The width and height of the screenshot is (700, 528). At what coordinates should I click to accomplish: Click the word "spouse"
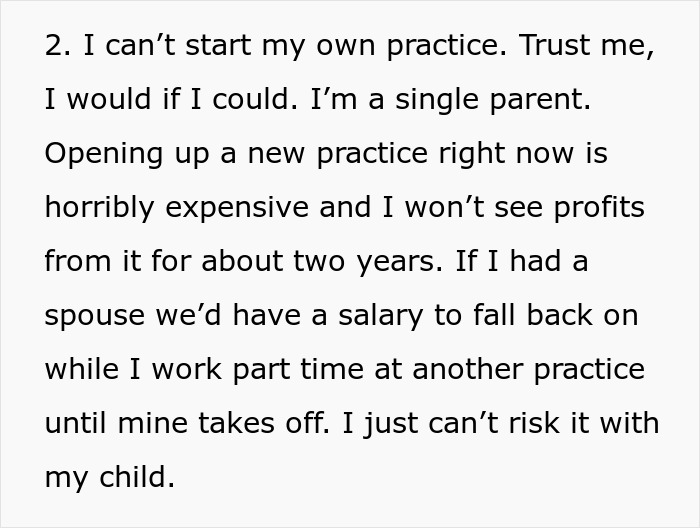point(91,317)
